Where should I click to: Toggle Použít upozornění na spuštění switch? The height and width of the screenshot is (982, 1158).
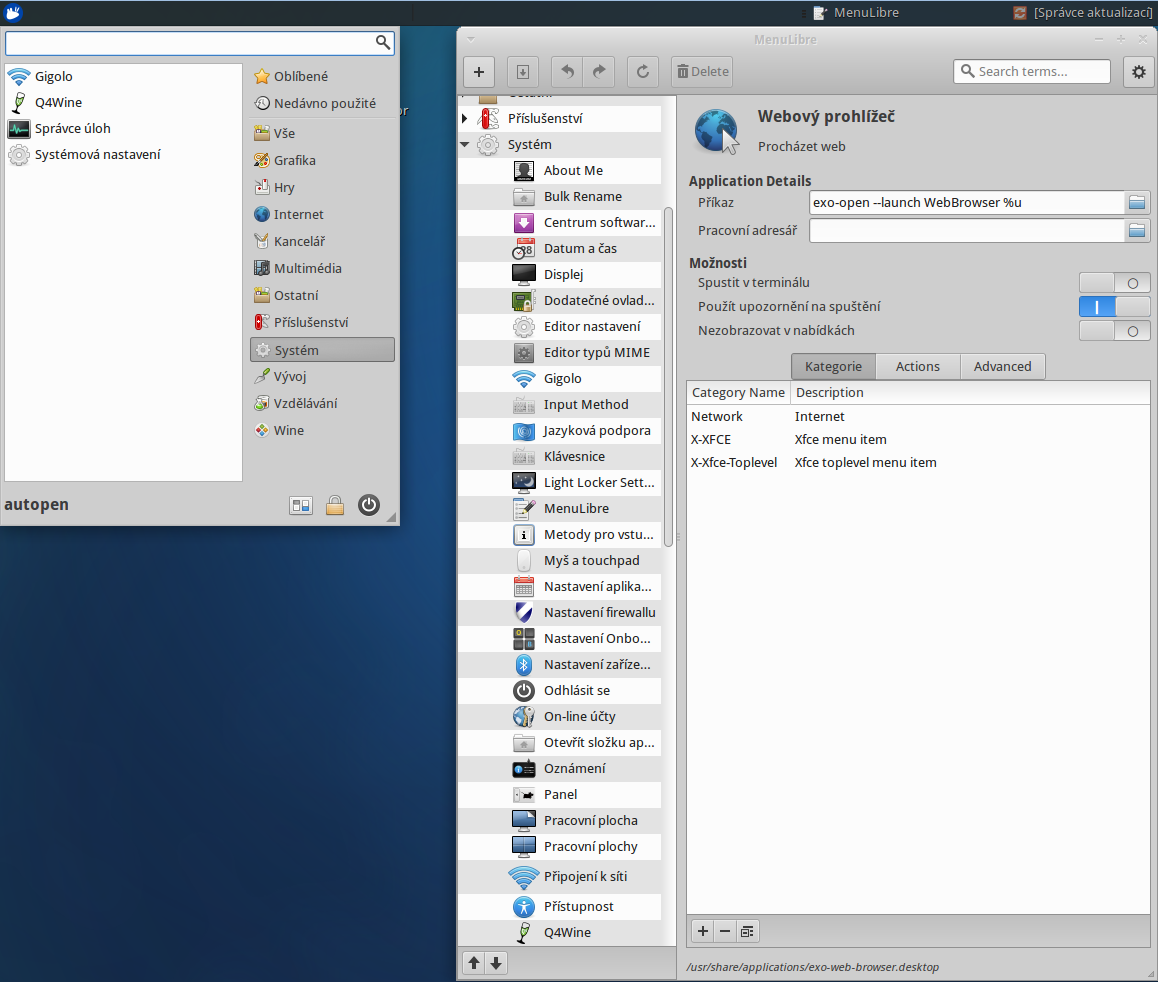[1114, 306]
